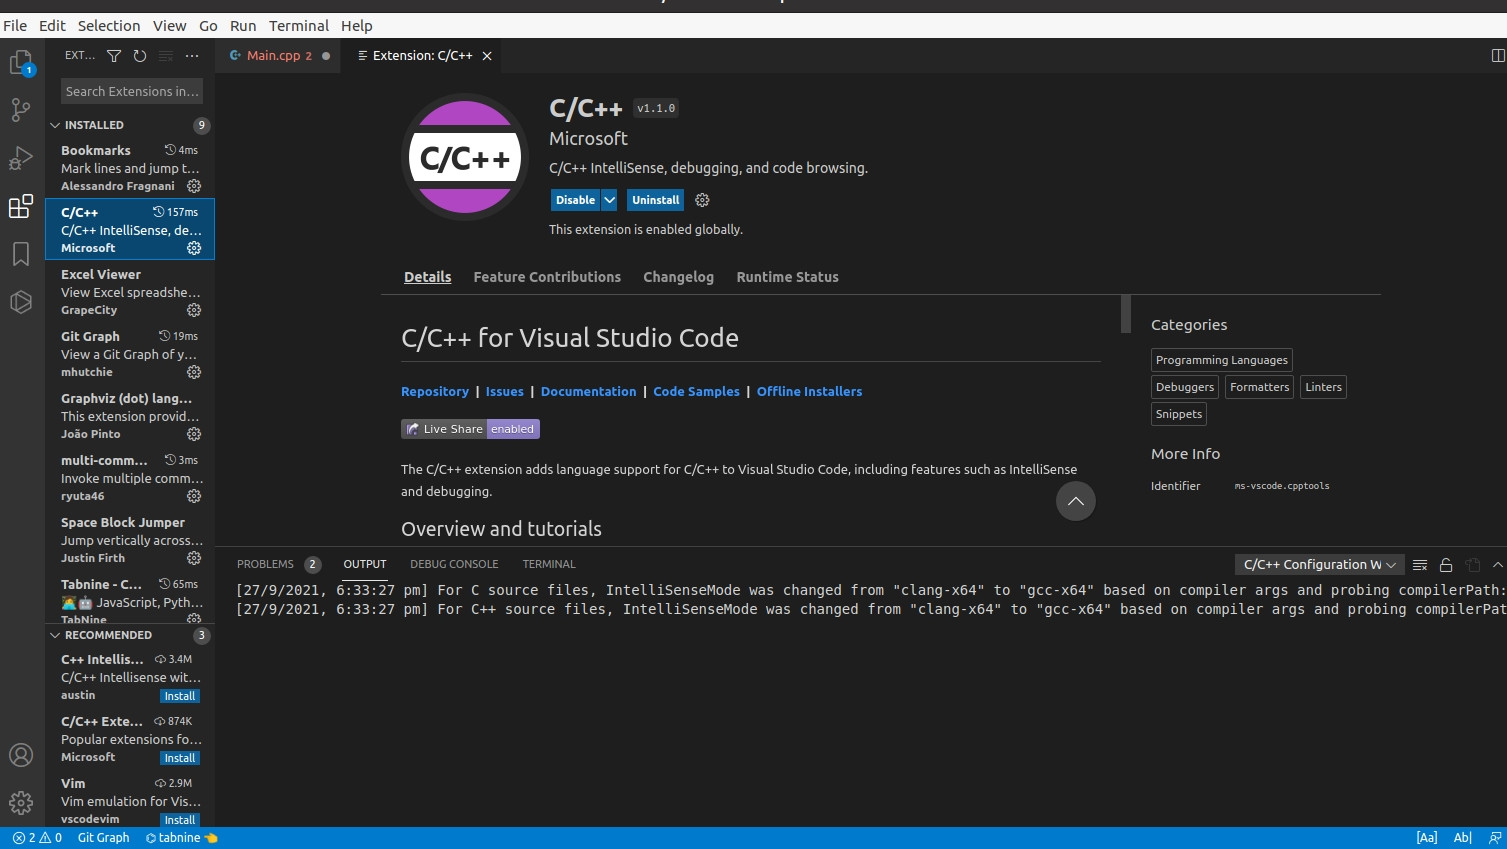
Task: Open the Offline Installers link
Action: 809,392
